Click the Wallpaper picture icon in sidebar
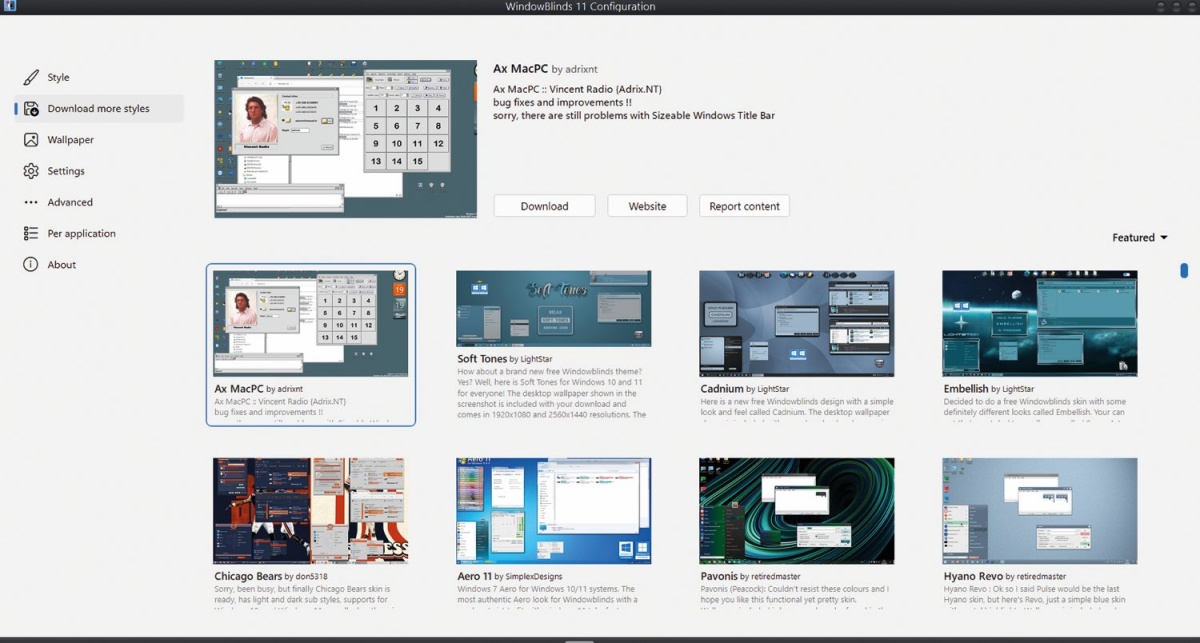 click(31, 140)
